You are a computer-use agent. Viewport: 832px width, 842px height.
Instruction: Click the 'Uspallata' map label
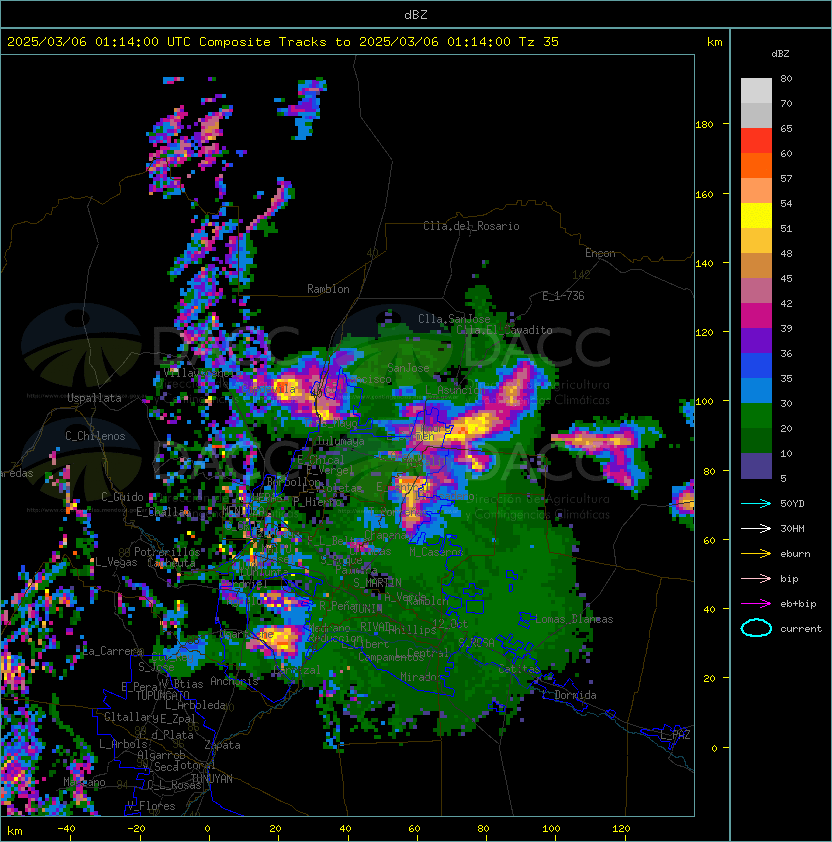point(94,398)
